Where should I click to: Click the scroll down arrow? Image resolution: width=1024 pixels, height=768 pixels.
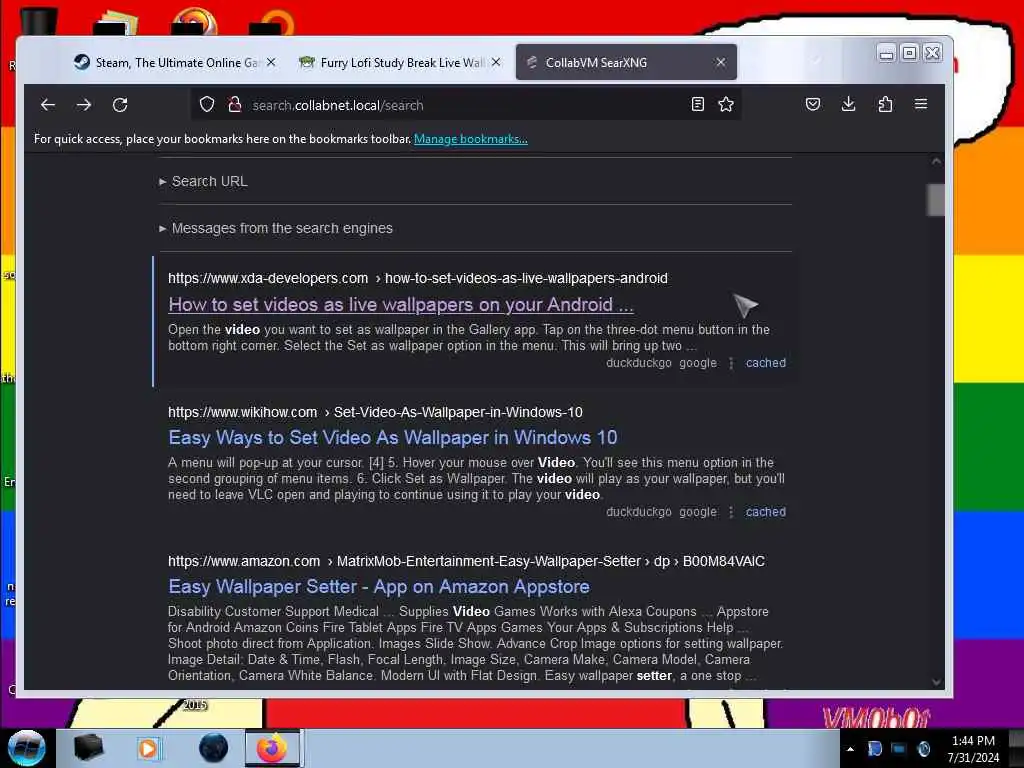(x=936, y=682)
